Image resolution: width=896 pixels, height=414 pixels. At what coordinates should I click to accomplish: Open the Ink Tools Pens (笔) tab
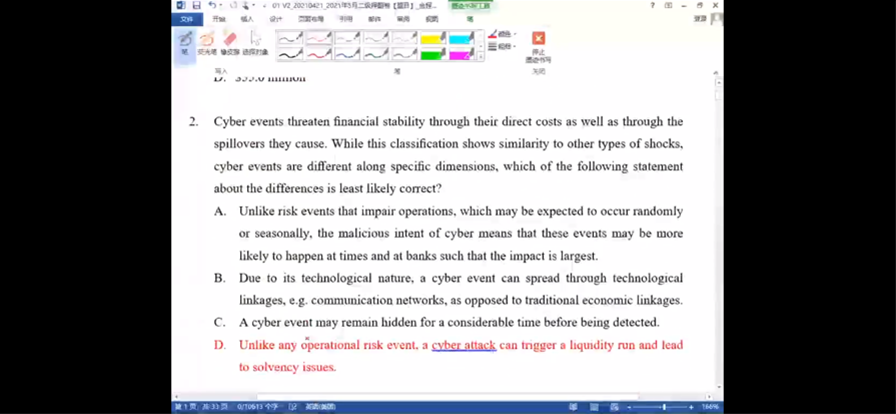470,19
